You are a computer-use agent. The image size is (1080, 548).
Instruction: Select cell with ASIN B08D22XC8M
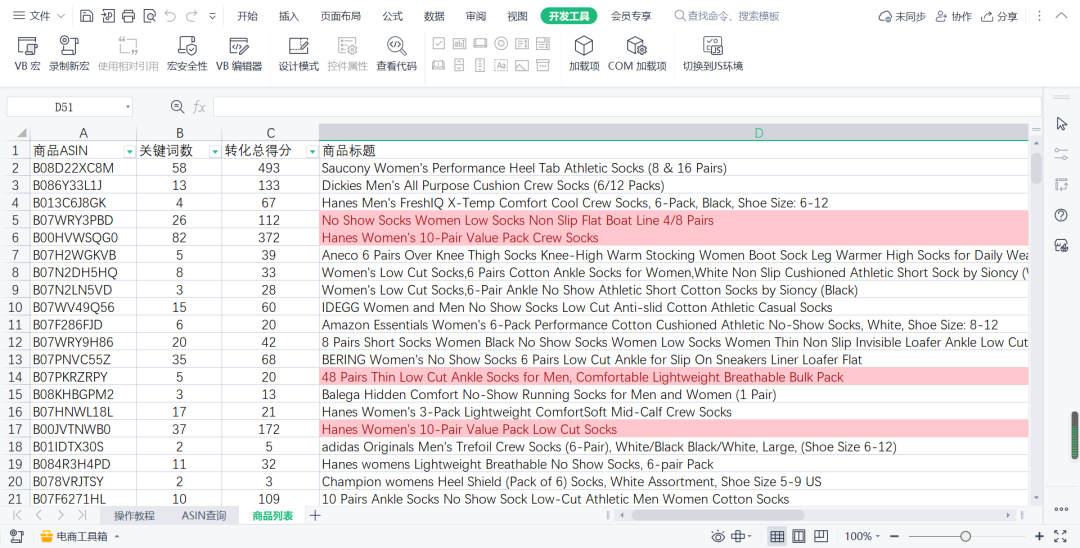coord(83,168)
